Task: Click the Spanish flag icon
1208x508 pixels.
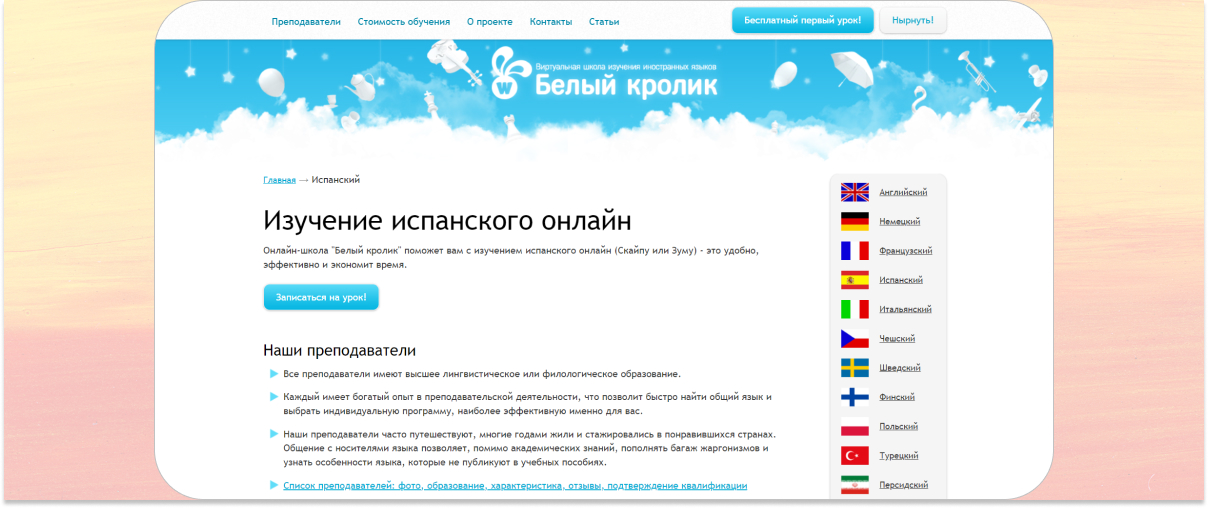Action: point(854,280)
